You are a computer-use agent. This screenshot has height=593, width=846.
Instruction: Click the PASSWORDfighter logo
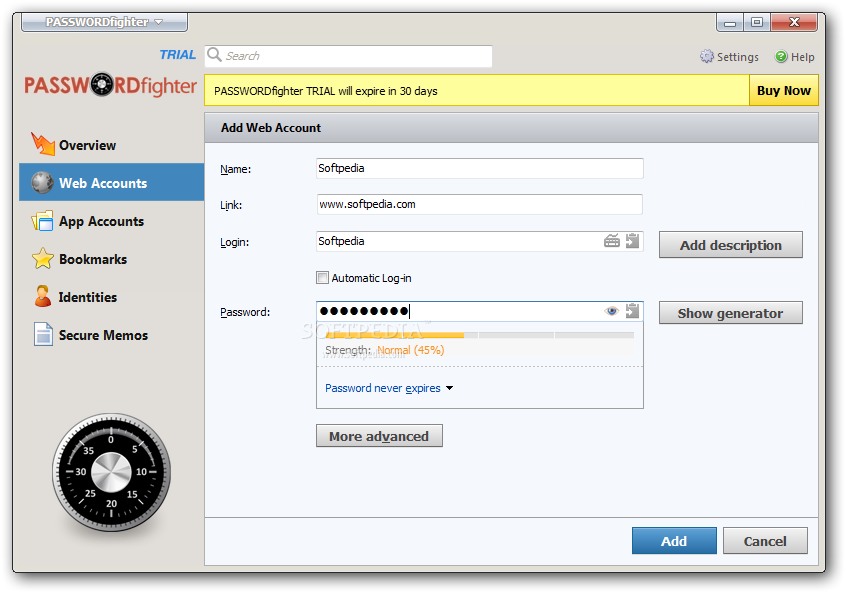111,85
